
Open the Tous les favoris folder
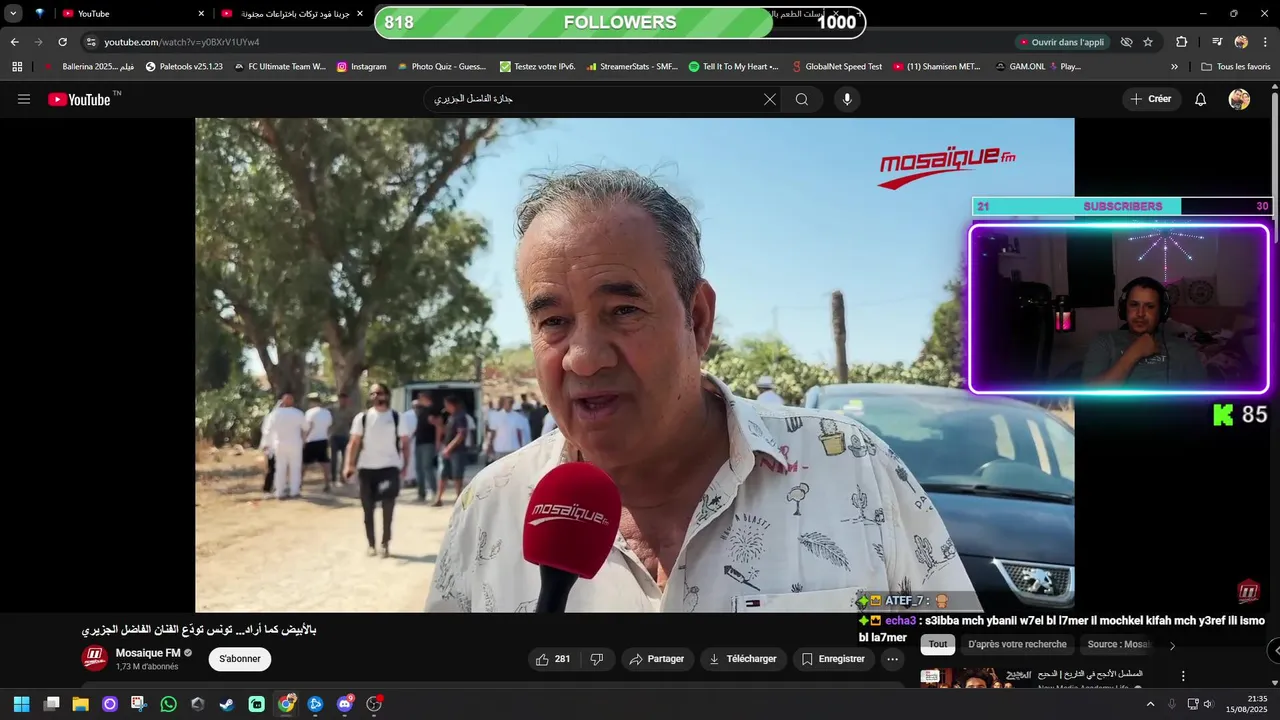point(1235,66)
